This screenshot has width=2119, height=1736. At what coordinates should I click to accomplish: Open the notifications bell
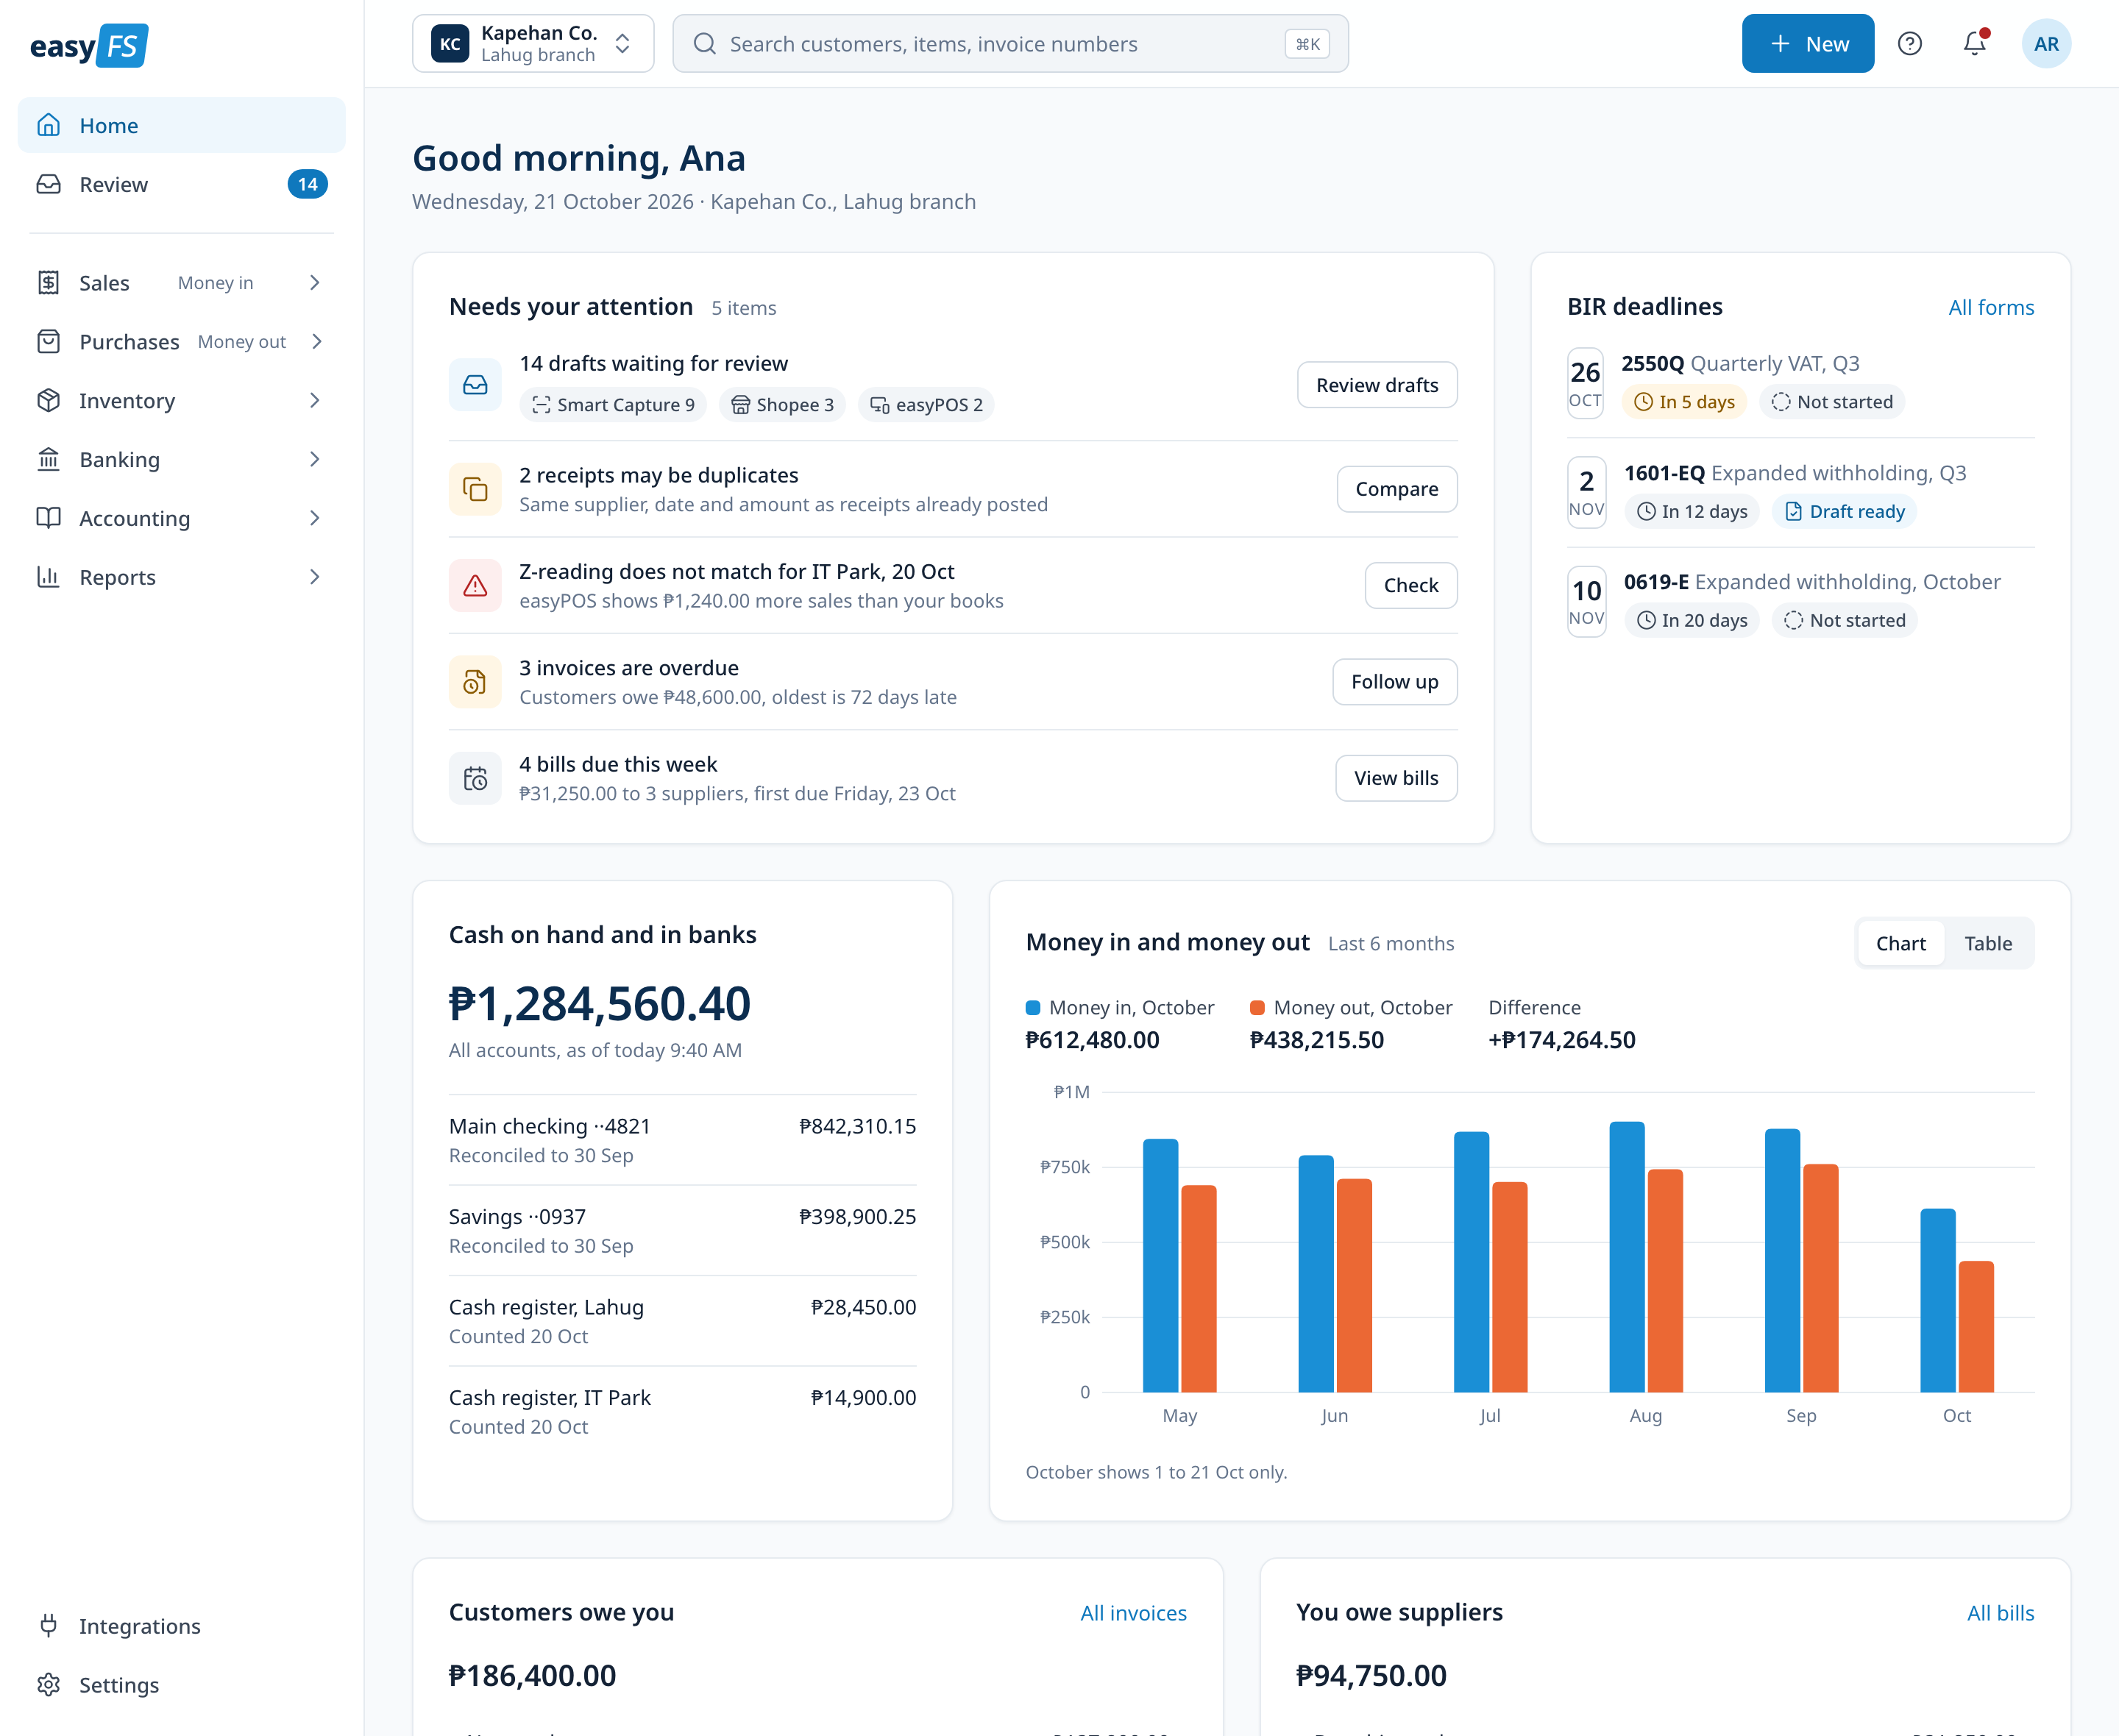[x=1974, y=44]
